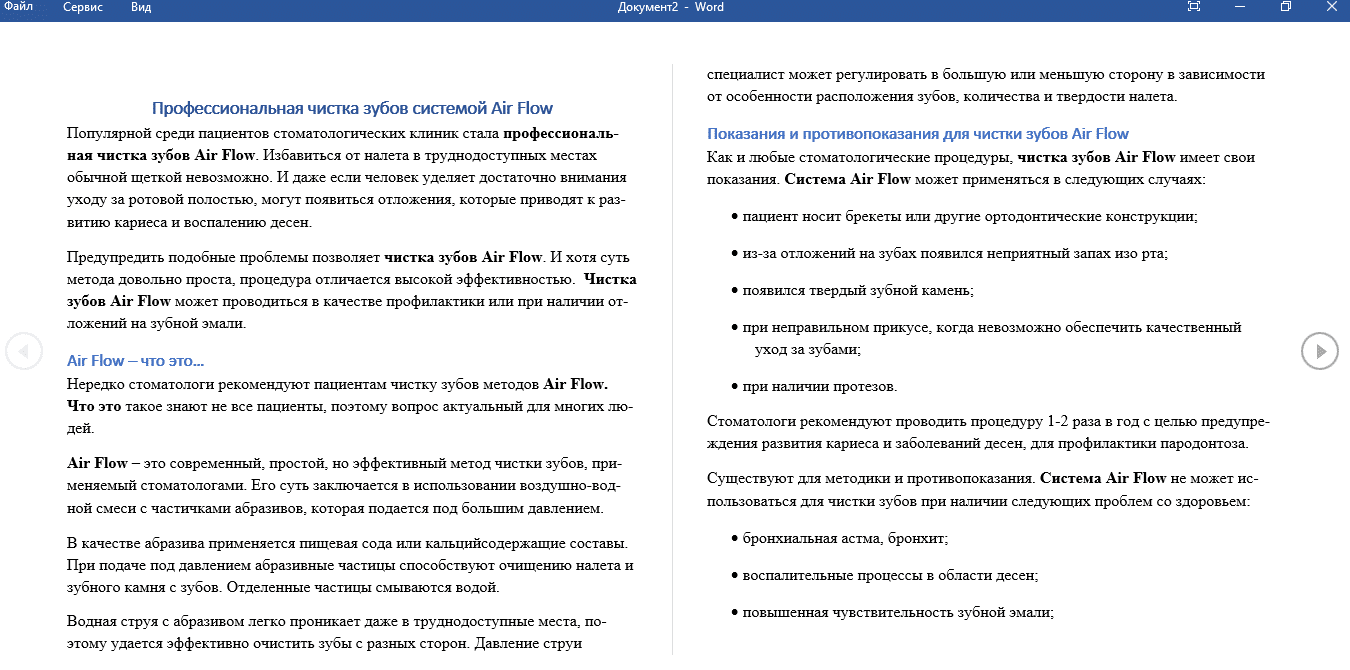The width and height of the screenshot is (1350, 670).
Task: Go to next page with right arrow
Action: coord(1320,351)
